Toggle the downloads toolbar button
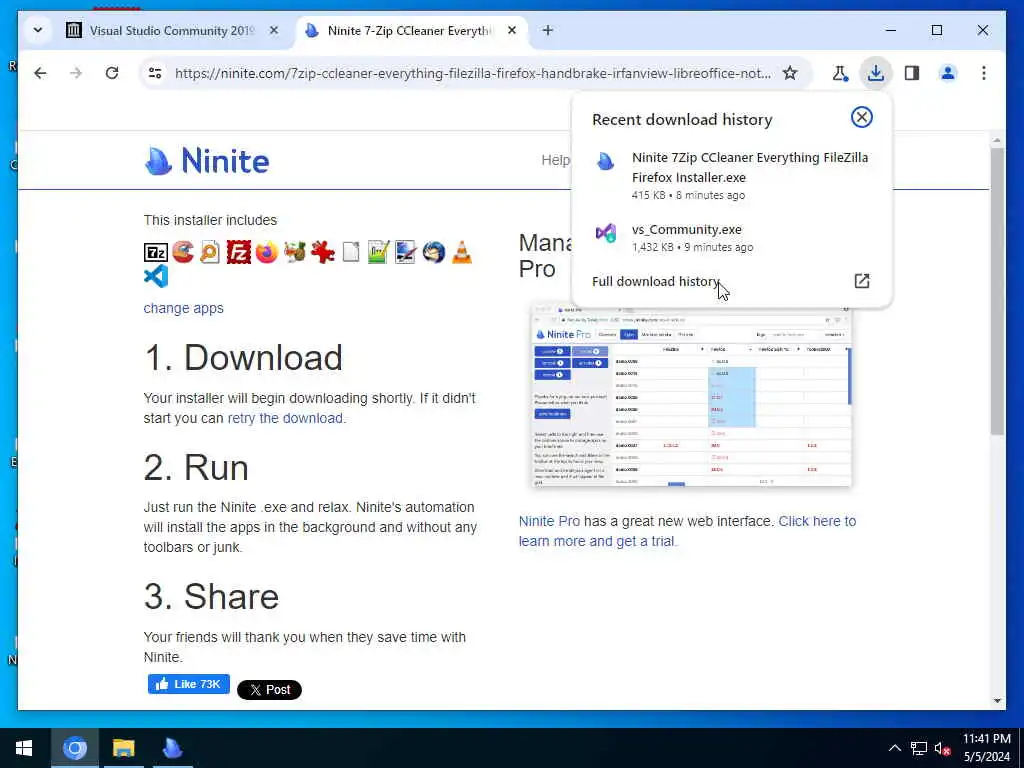 [876, 73]
